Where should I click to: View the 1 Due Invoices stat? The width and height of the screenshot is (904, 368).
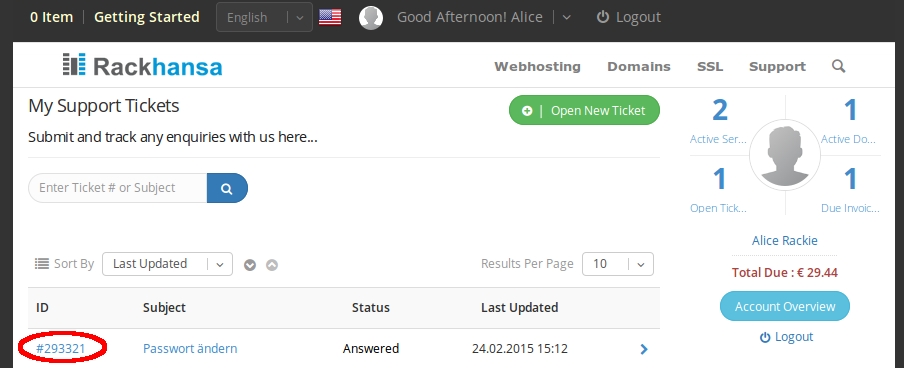pyautogui.click(x=850, y=190)
